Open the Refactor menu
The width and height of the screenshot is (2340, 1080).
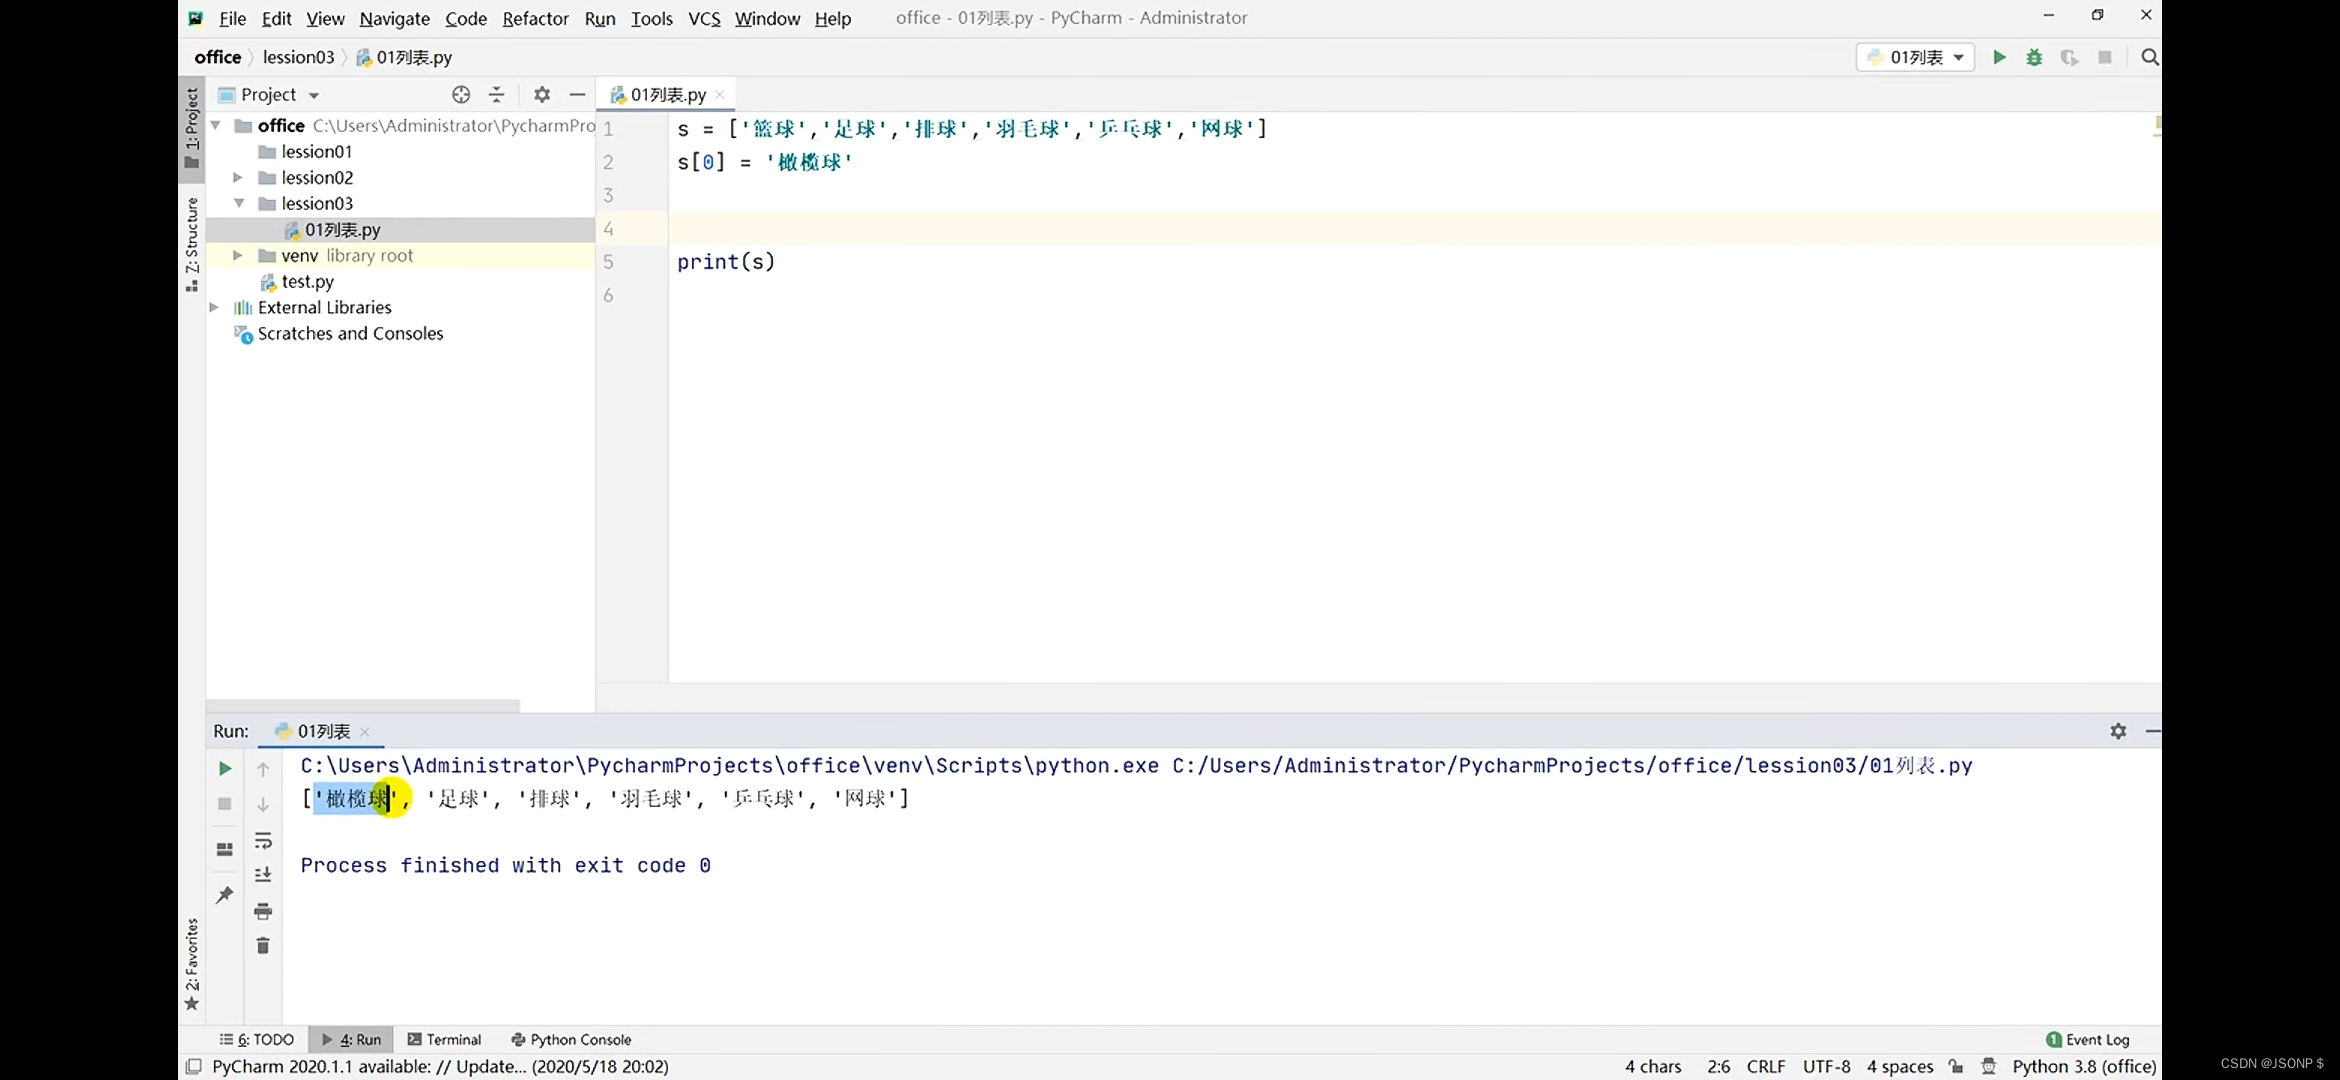(535, 18)
